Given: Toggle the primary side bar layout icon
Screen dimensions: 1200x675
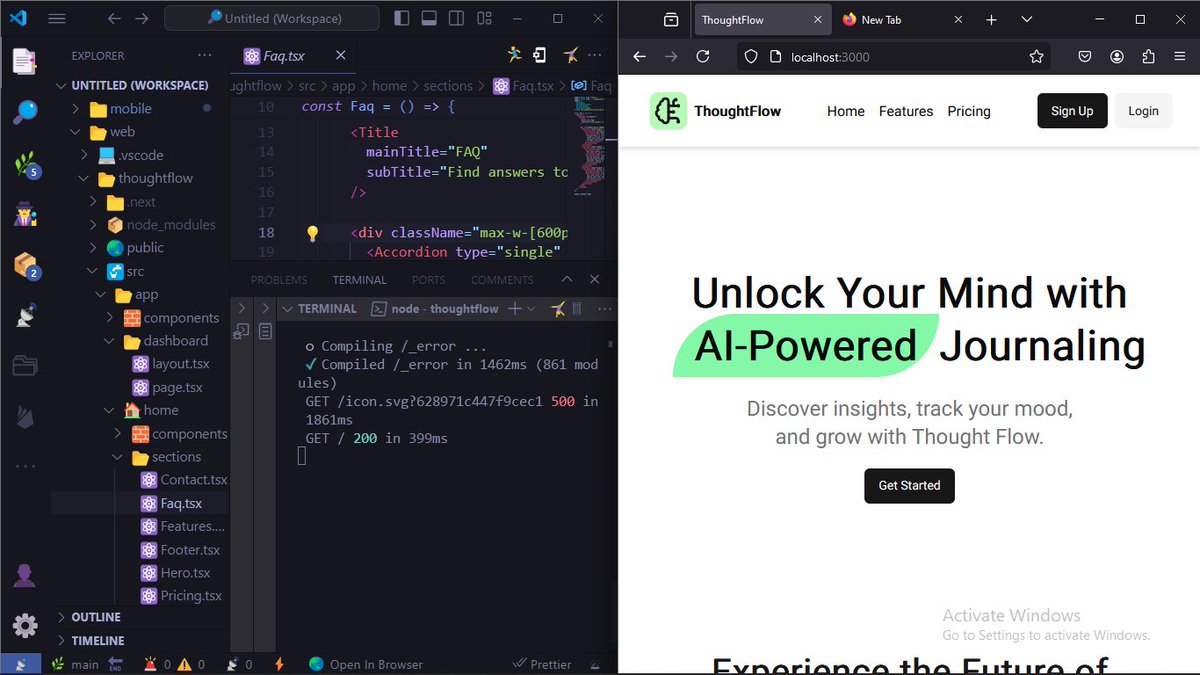Looking at the screenshot, I should coord(401,18).
